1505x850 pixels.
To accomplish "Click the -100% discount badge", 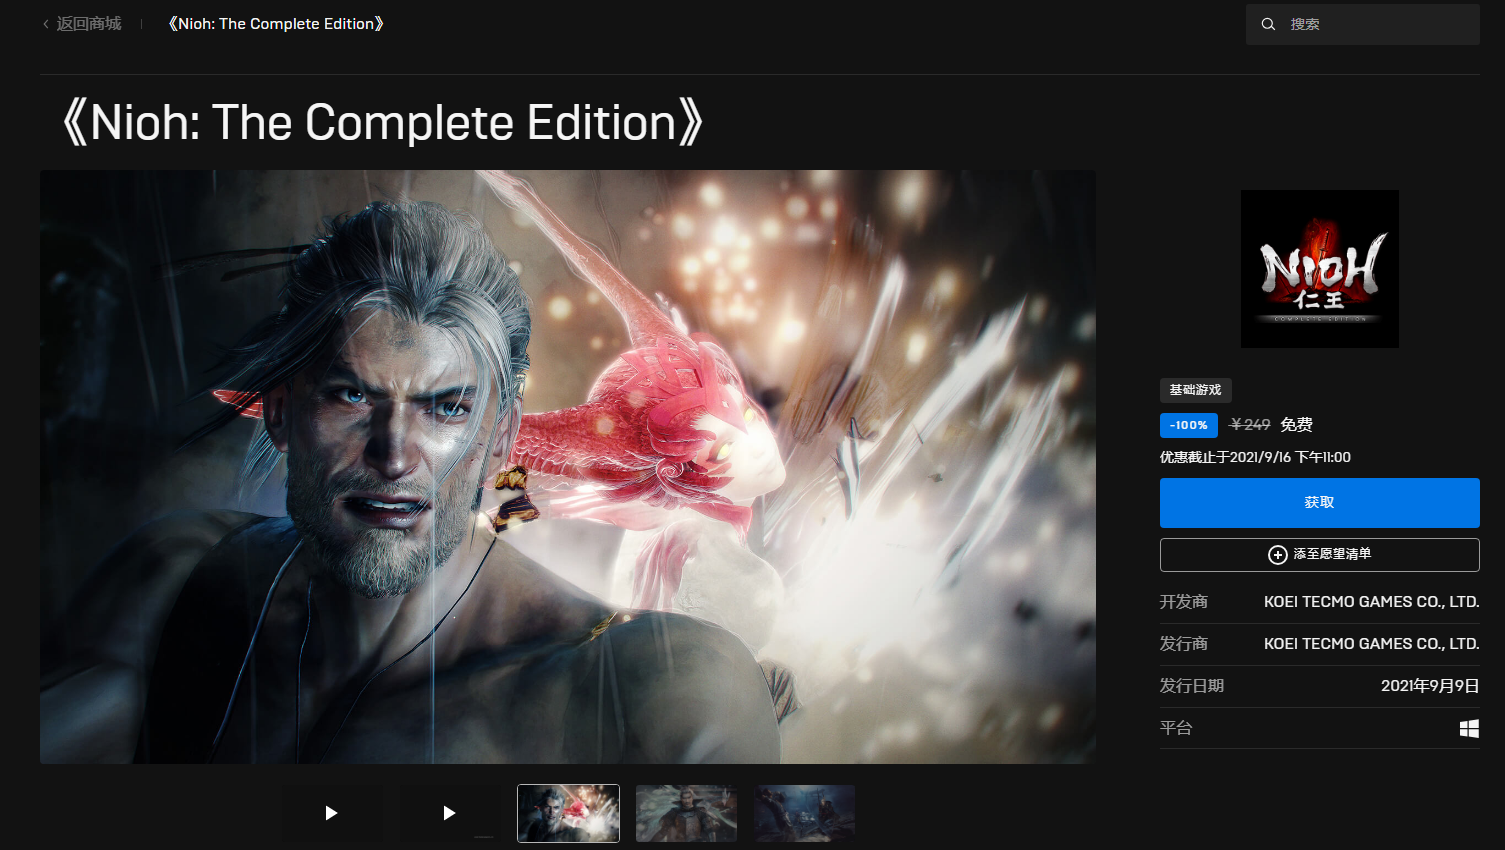I will pos(1188,425).
